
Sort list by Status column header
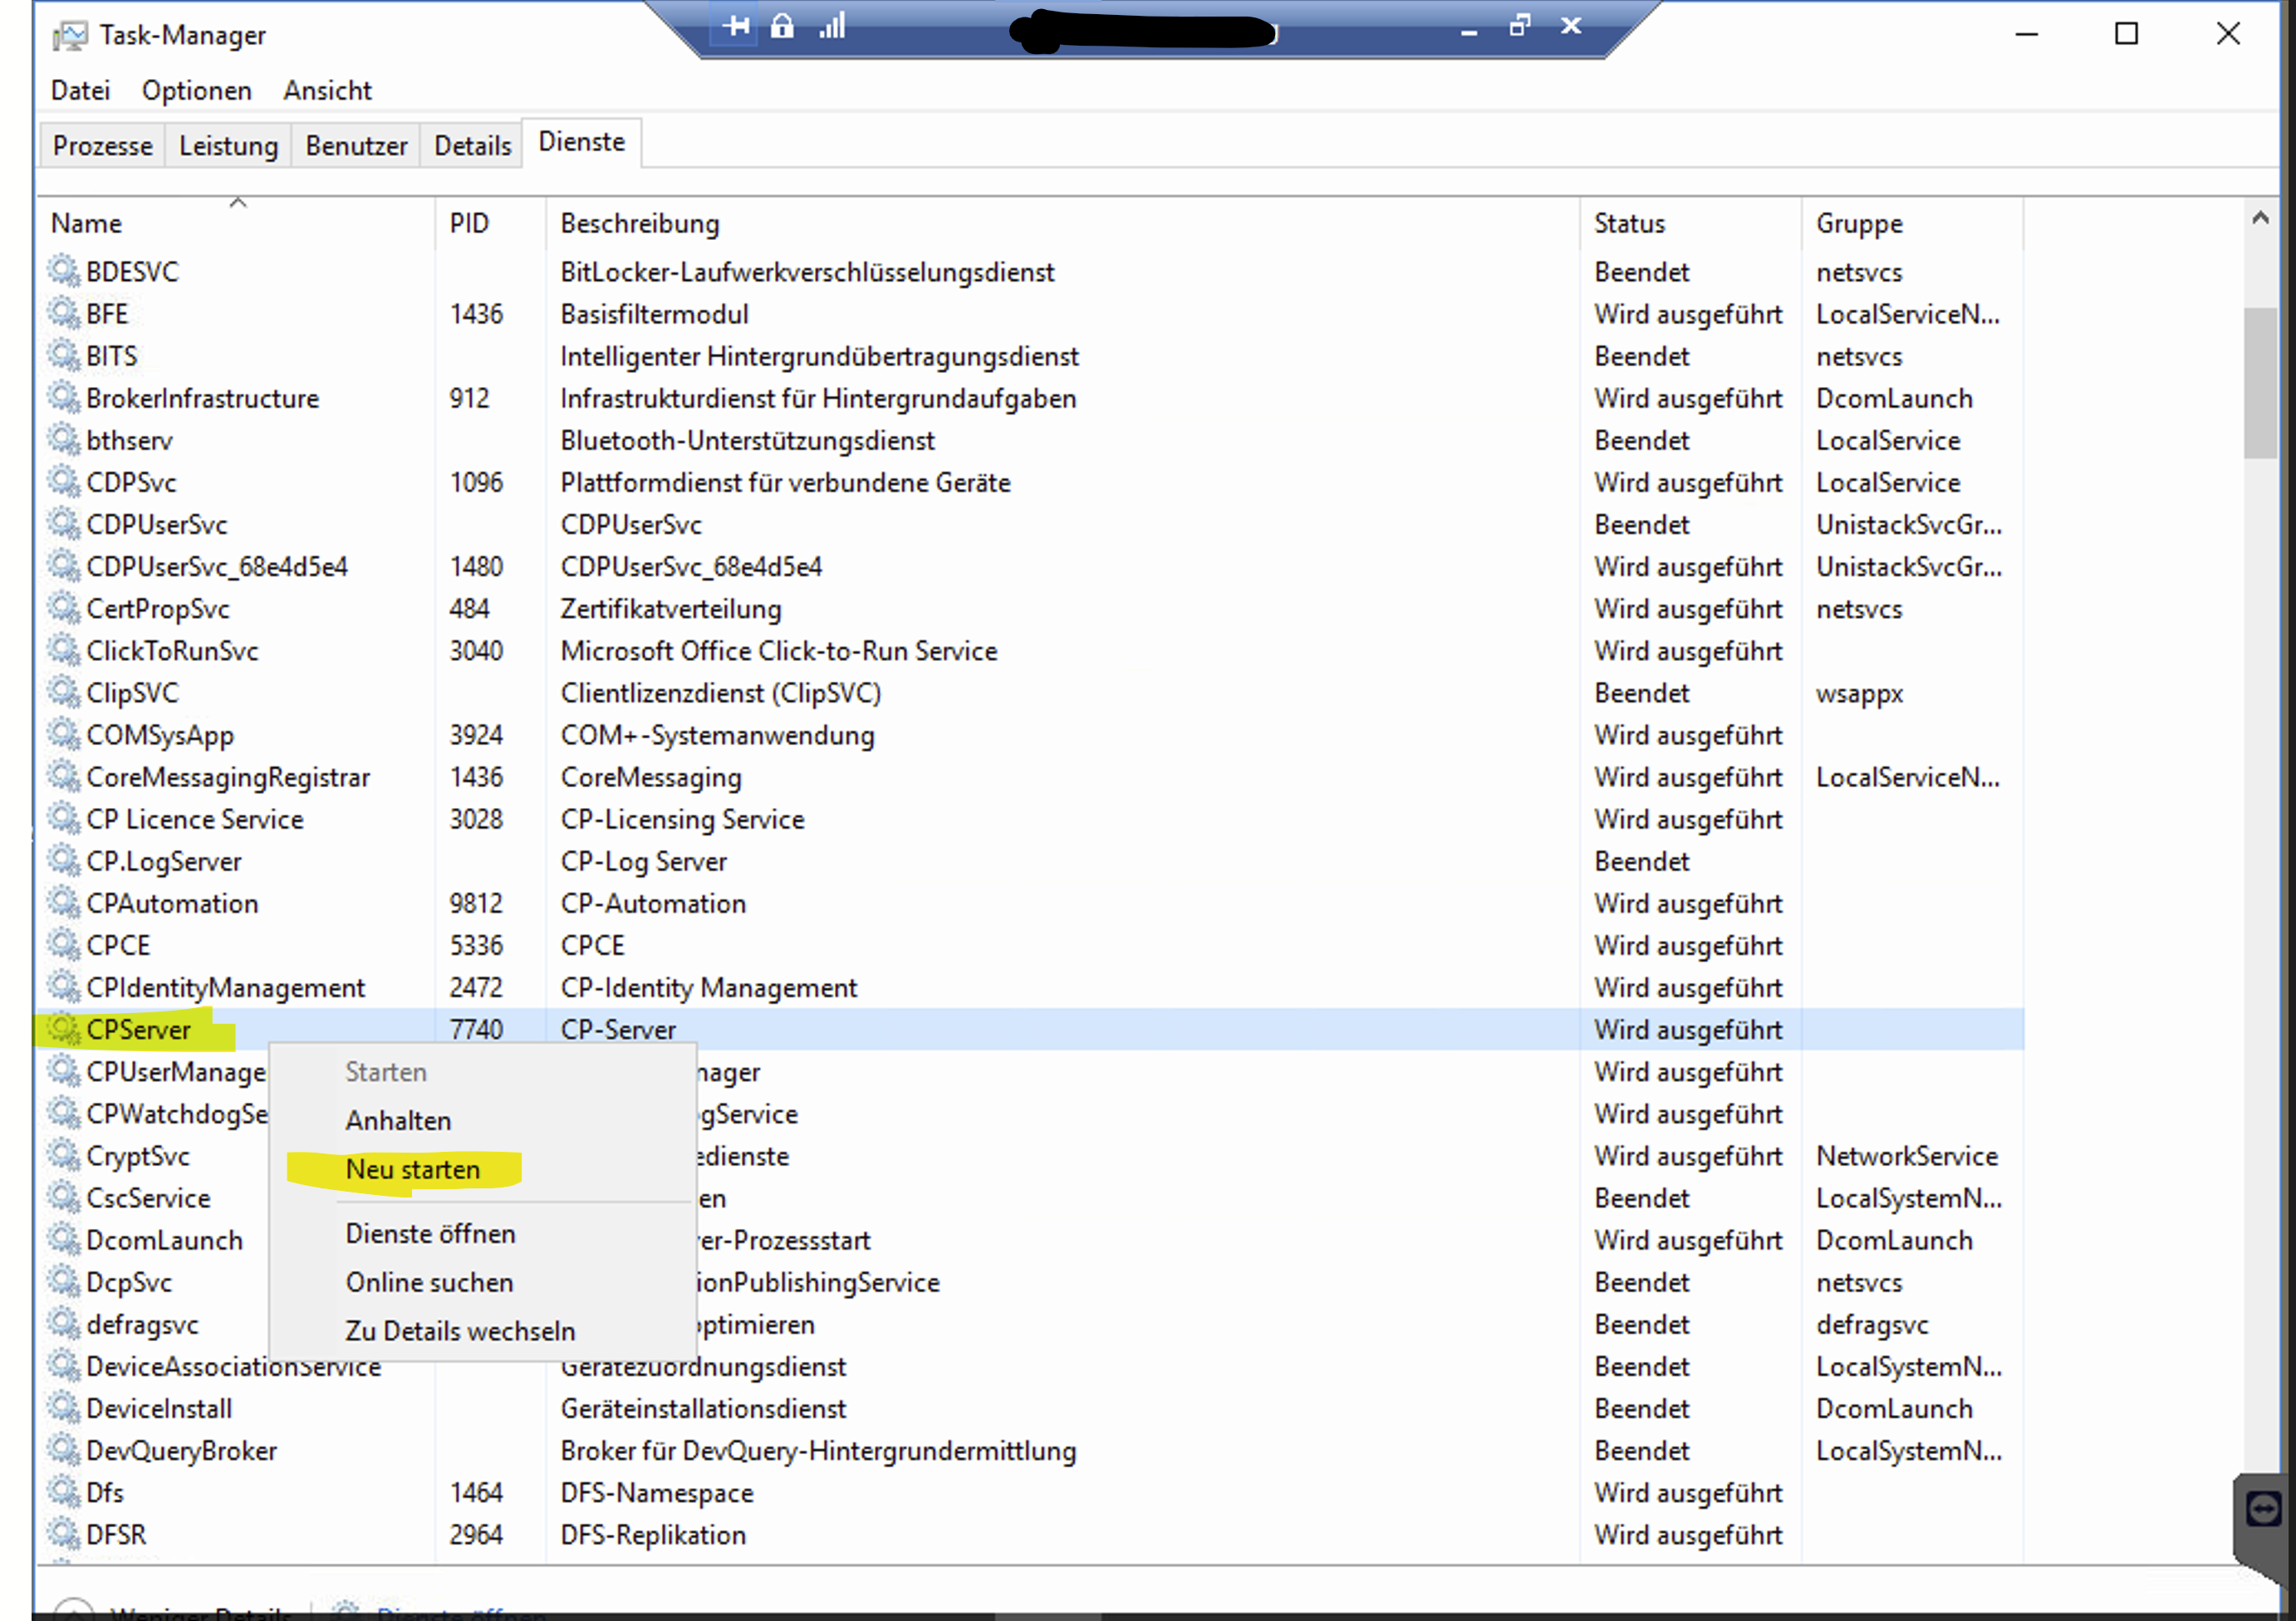1629,224
